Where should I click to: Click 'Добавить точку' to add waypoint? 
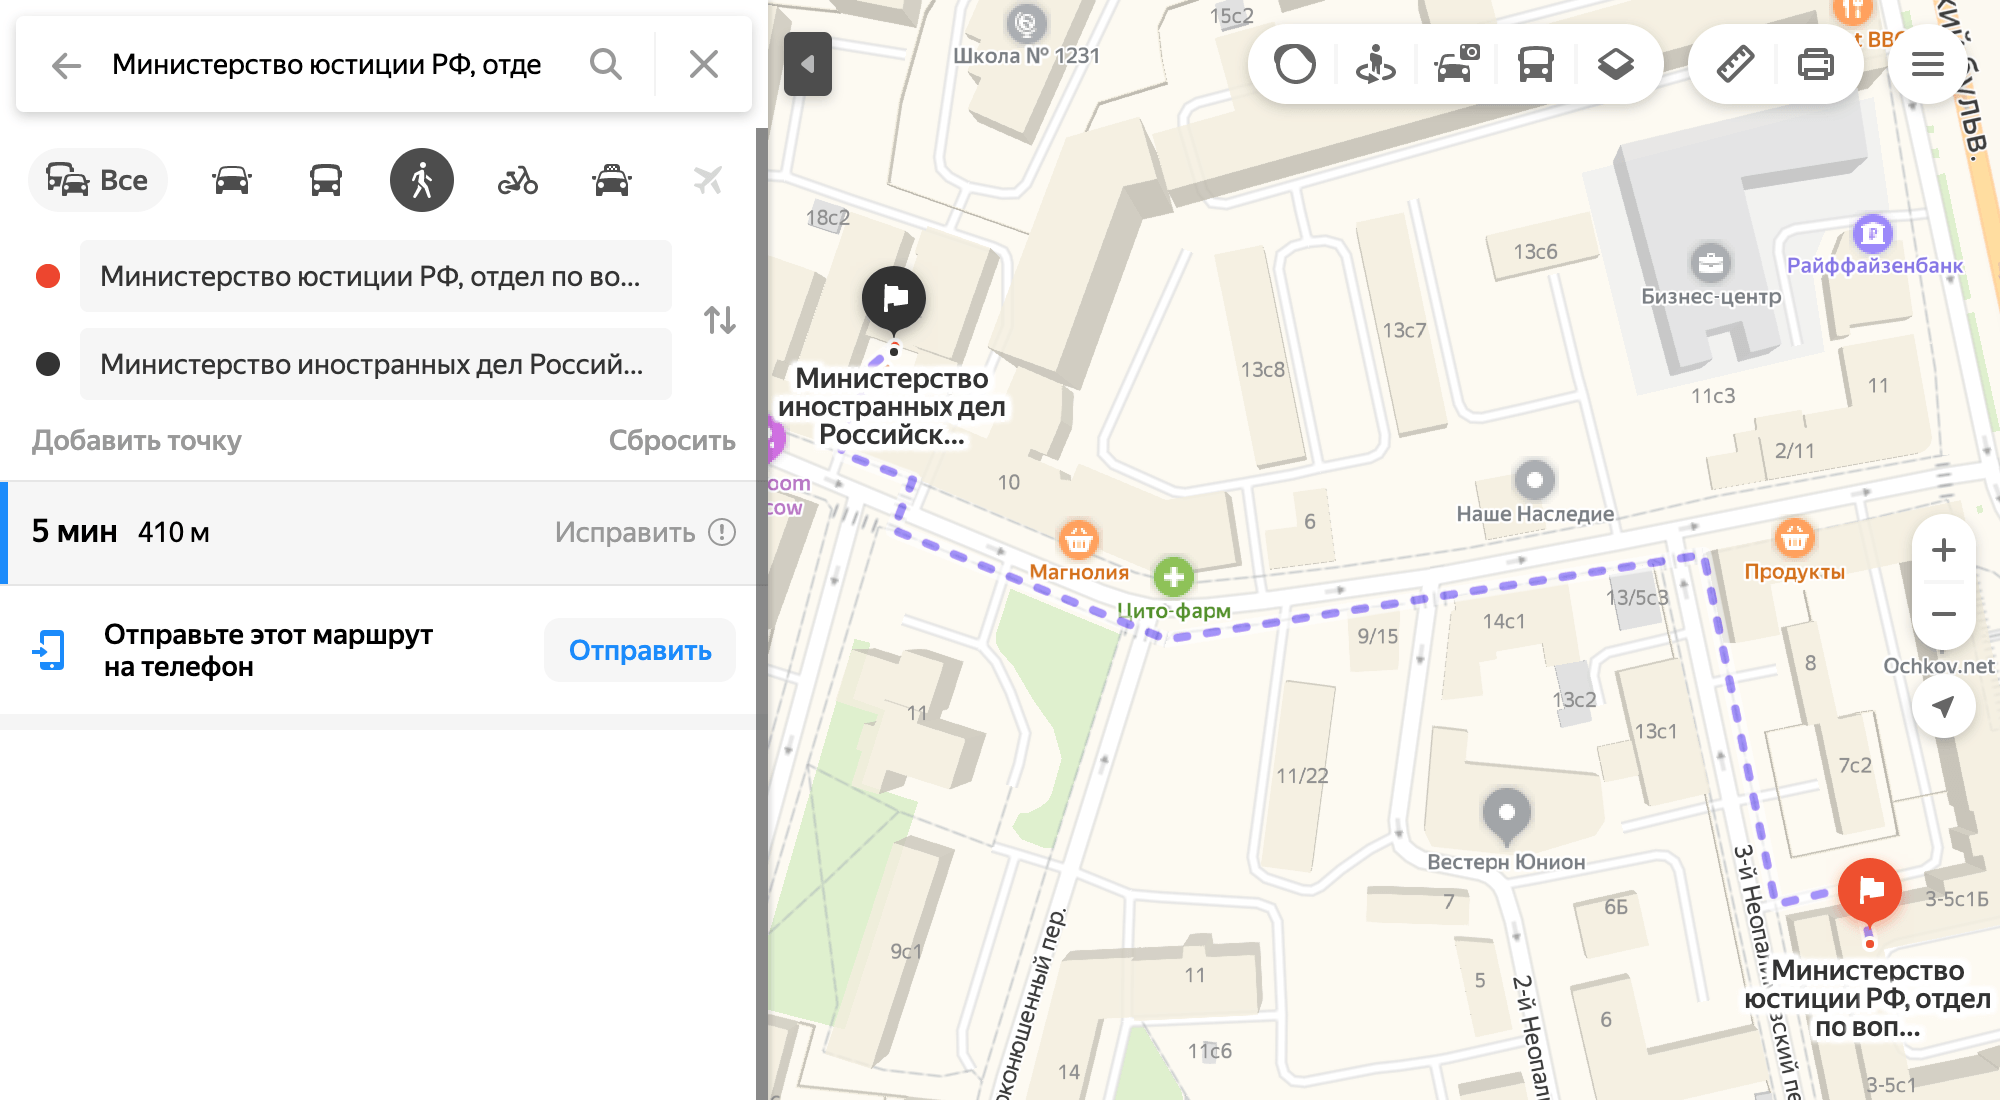pos(137,440)
